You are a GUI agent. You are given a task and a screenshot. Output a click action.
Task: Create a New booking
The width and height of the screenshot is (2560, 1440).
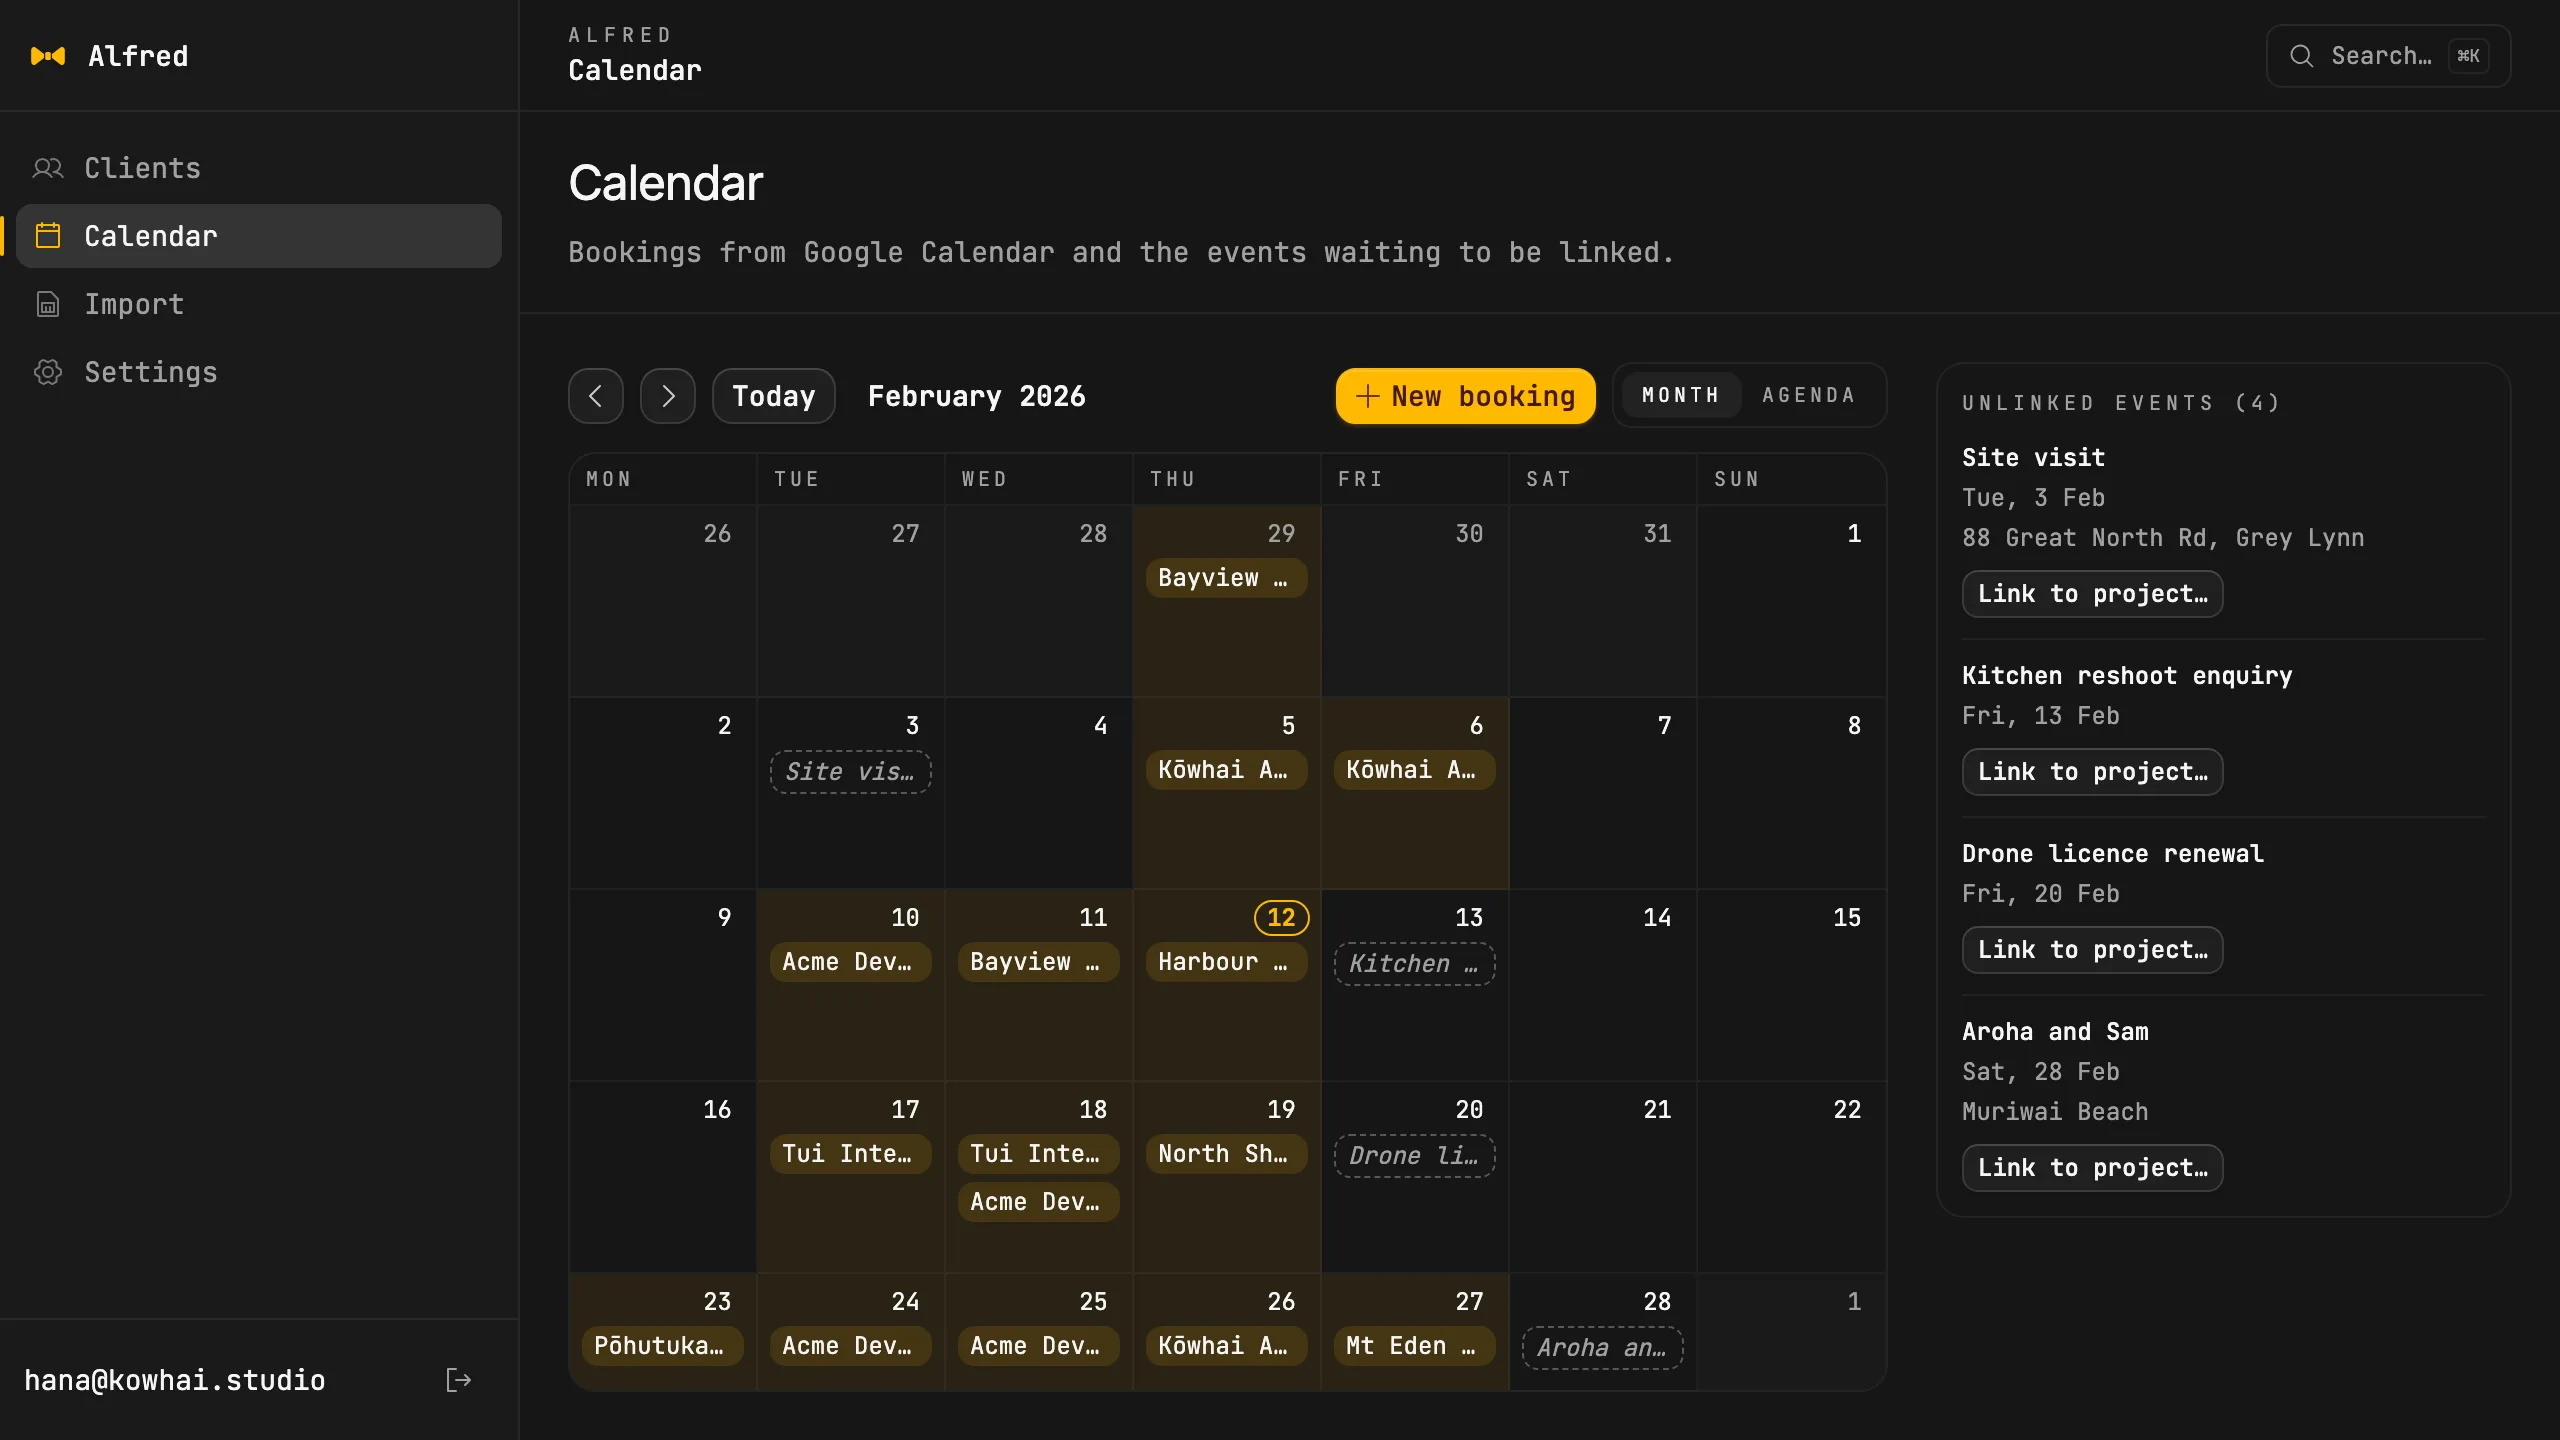point(1466,396)
